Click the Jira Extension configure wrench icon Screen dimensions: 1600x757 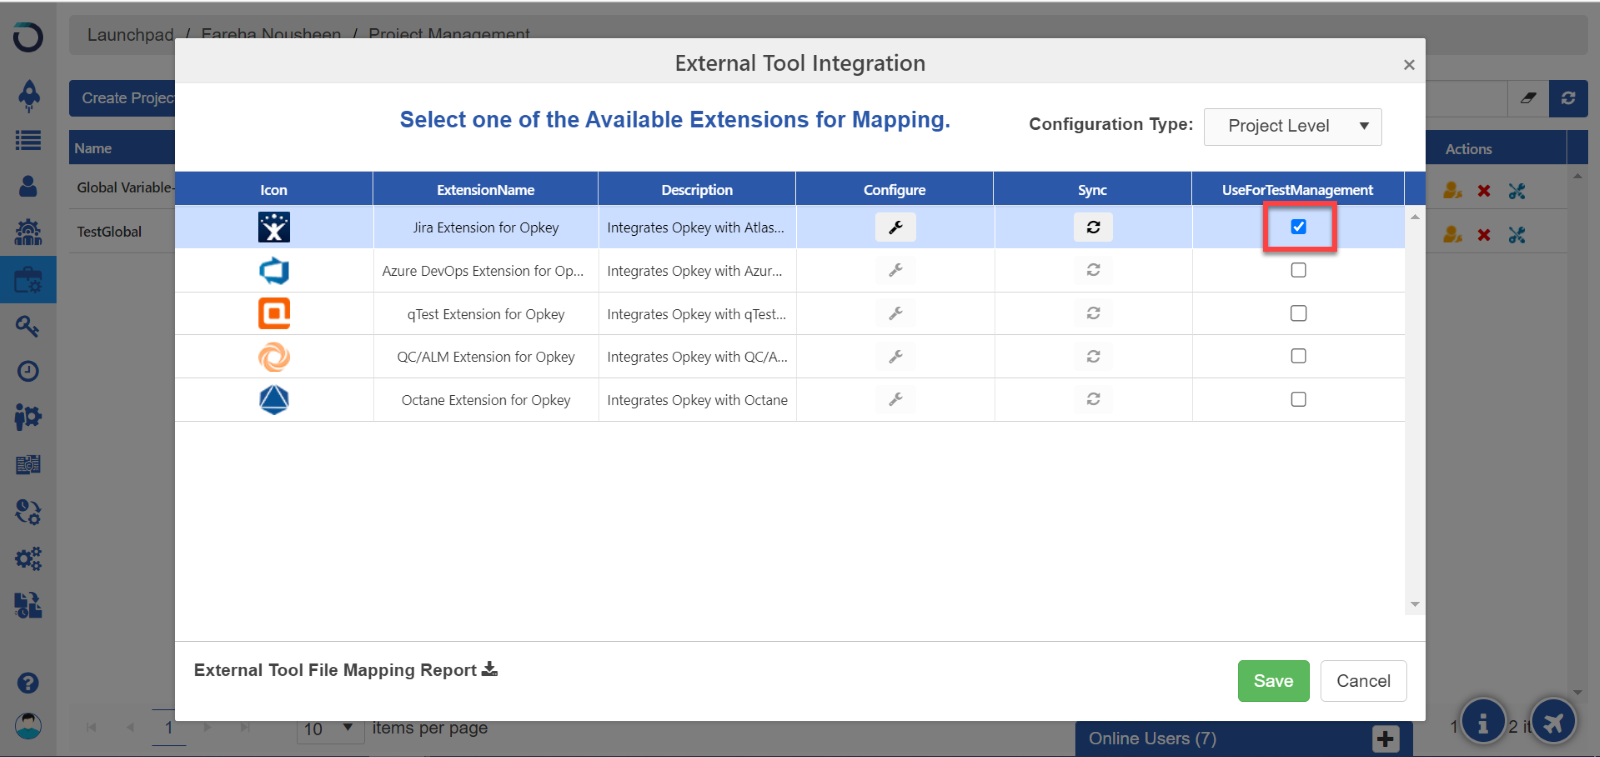(x=895, y=228)
